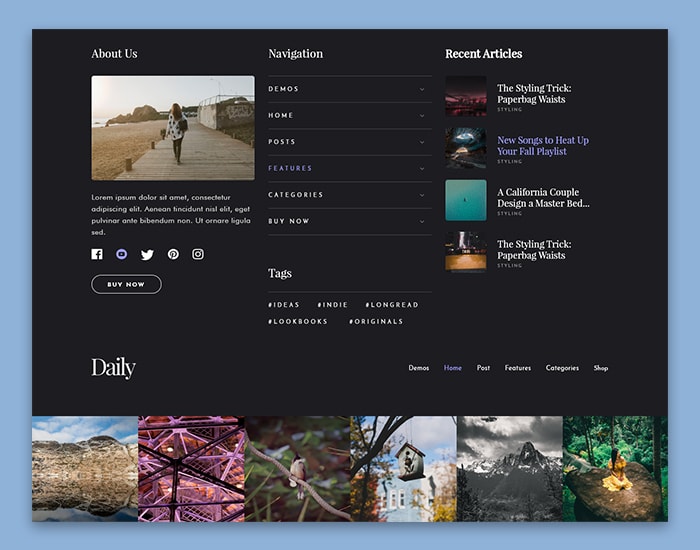Open article A California Couple Design a Master Bed
This screenshot has height=550, width=700.
tap(543, 198)
